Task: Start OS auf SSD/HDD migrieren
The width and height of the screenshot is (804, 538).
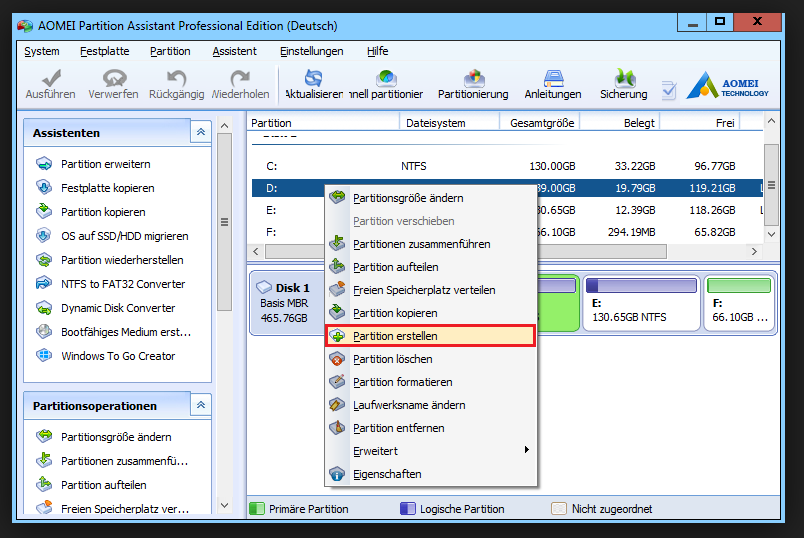Action: pos(125,236)
